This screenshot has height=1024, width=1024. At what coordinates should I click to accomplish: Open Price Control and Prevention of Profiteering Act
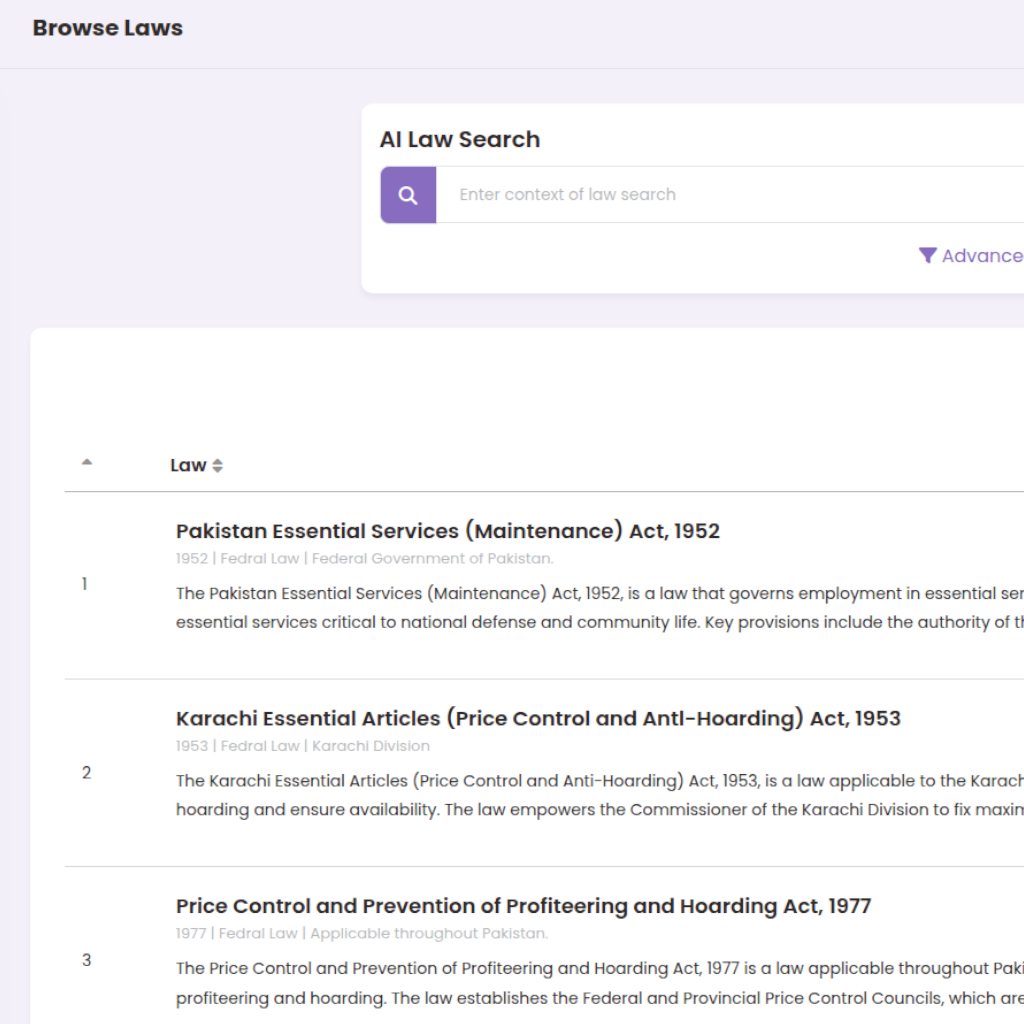(x=523, y=906)
